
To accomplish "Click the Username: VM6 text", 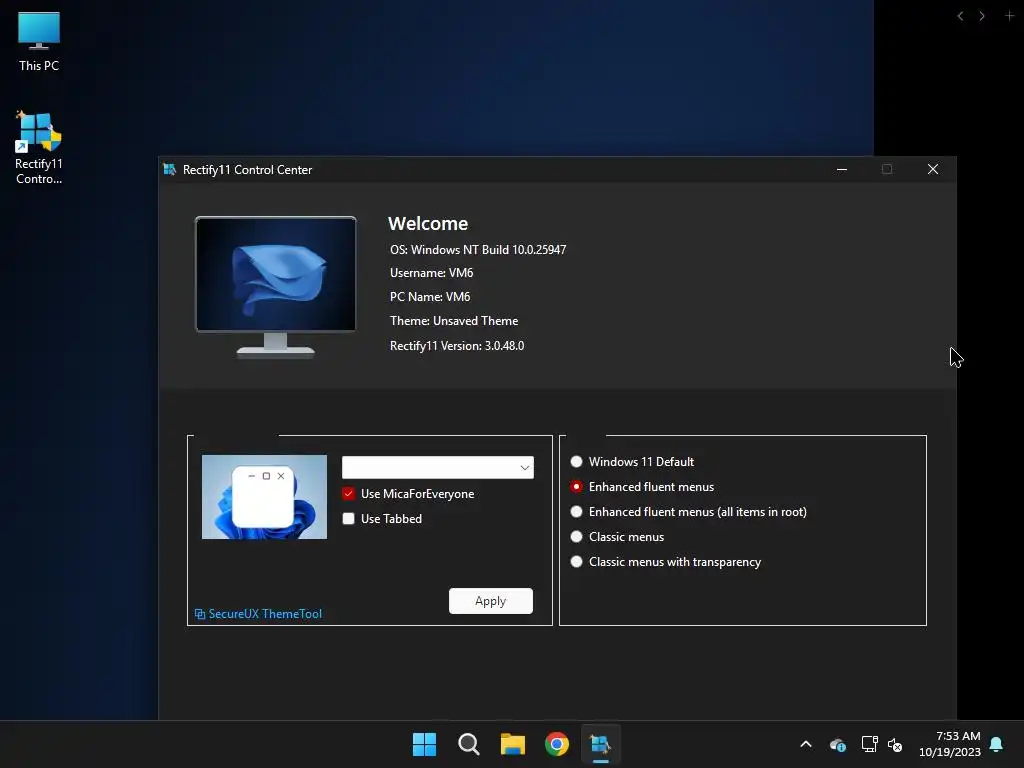I will click(x=432, y=273).
